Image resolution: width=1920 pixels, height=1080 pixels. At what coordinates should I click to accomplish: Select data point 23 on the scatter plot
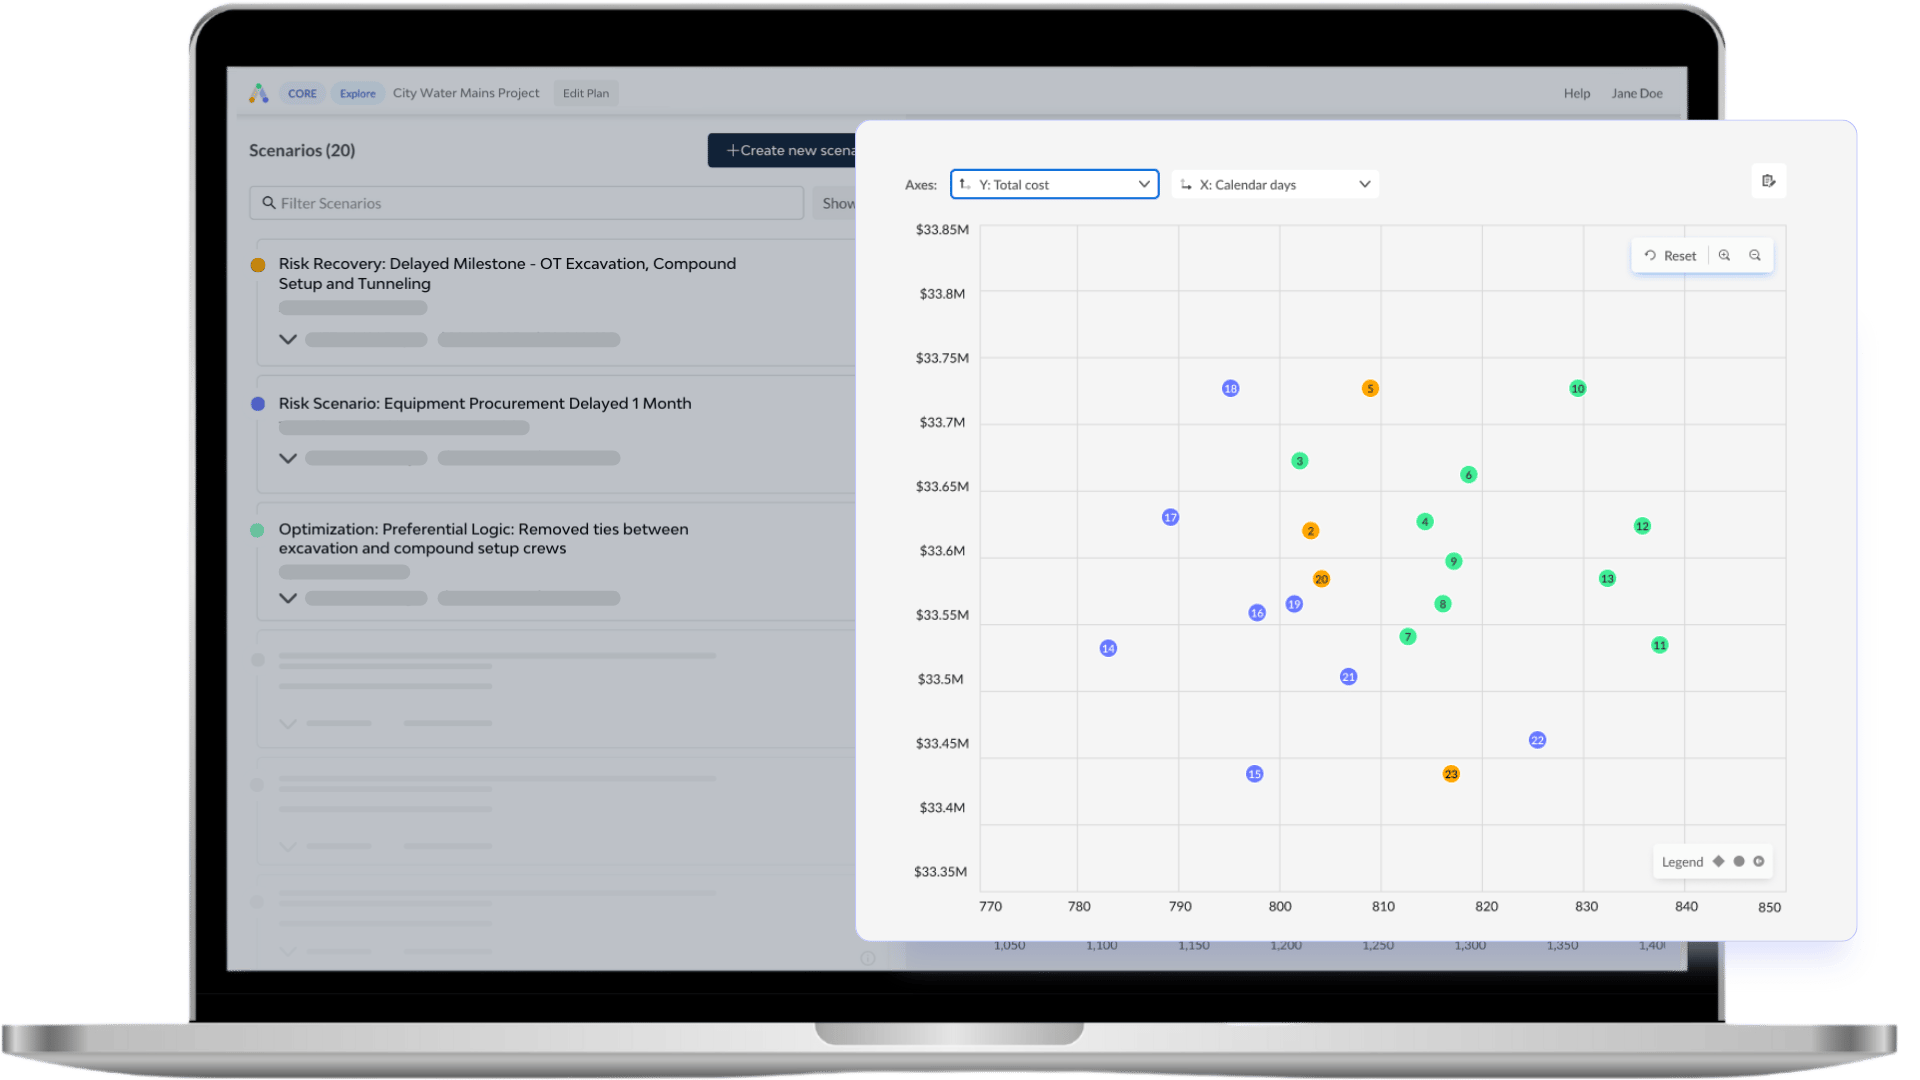tap(1451, 773)
